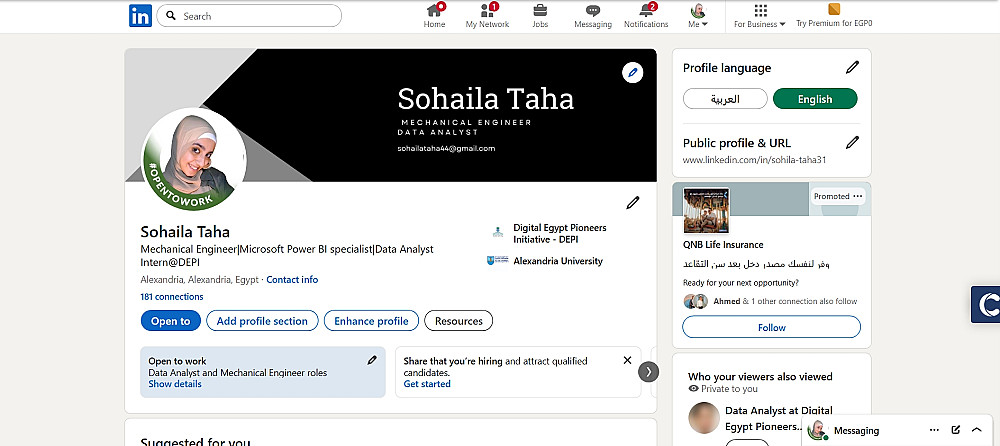The width and height of the screenshot is (1000, 446).
Task: Open Notifications bell icon
Action: [646, 16]
